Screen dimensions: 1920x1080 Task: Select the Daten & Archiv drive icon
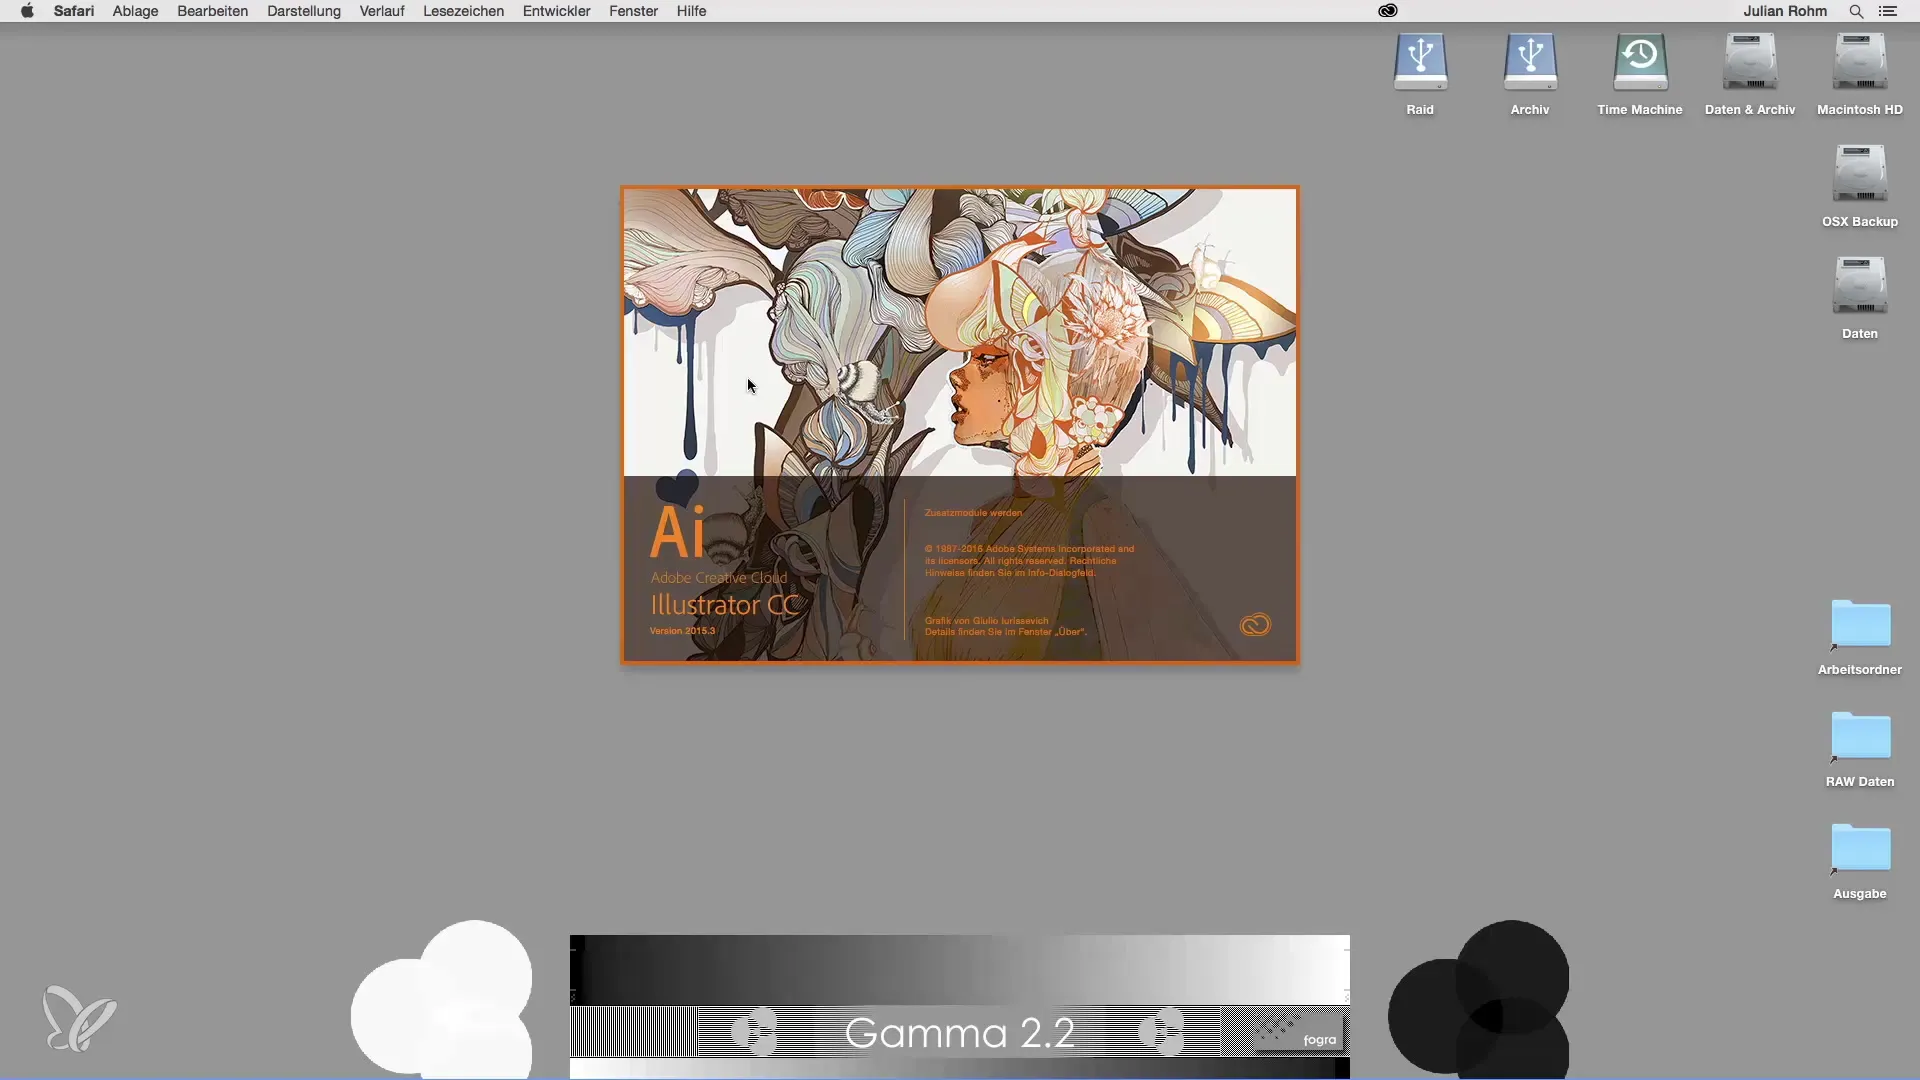pyautogui.click(x=1750, y=62)
